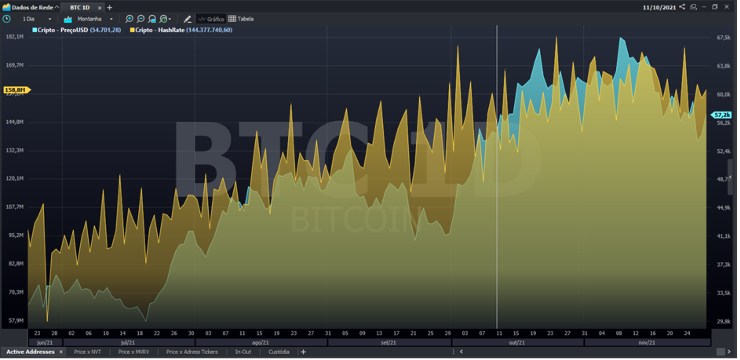
Task: Click the horizontal scrollbar thumb
Action: [x=720, y=352]
